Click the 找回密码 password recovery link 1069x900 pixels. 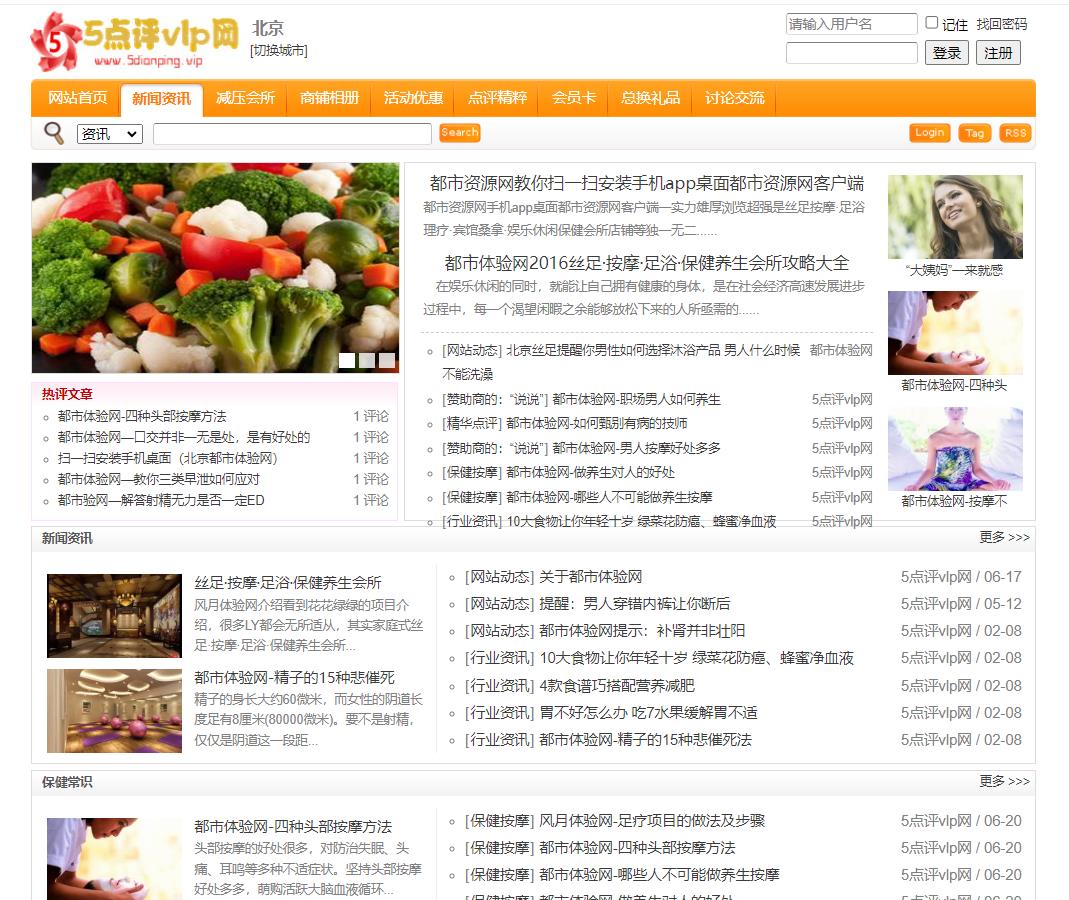[1001, 23]
